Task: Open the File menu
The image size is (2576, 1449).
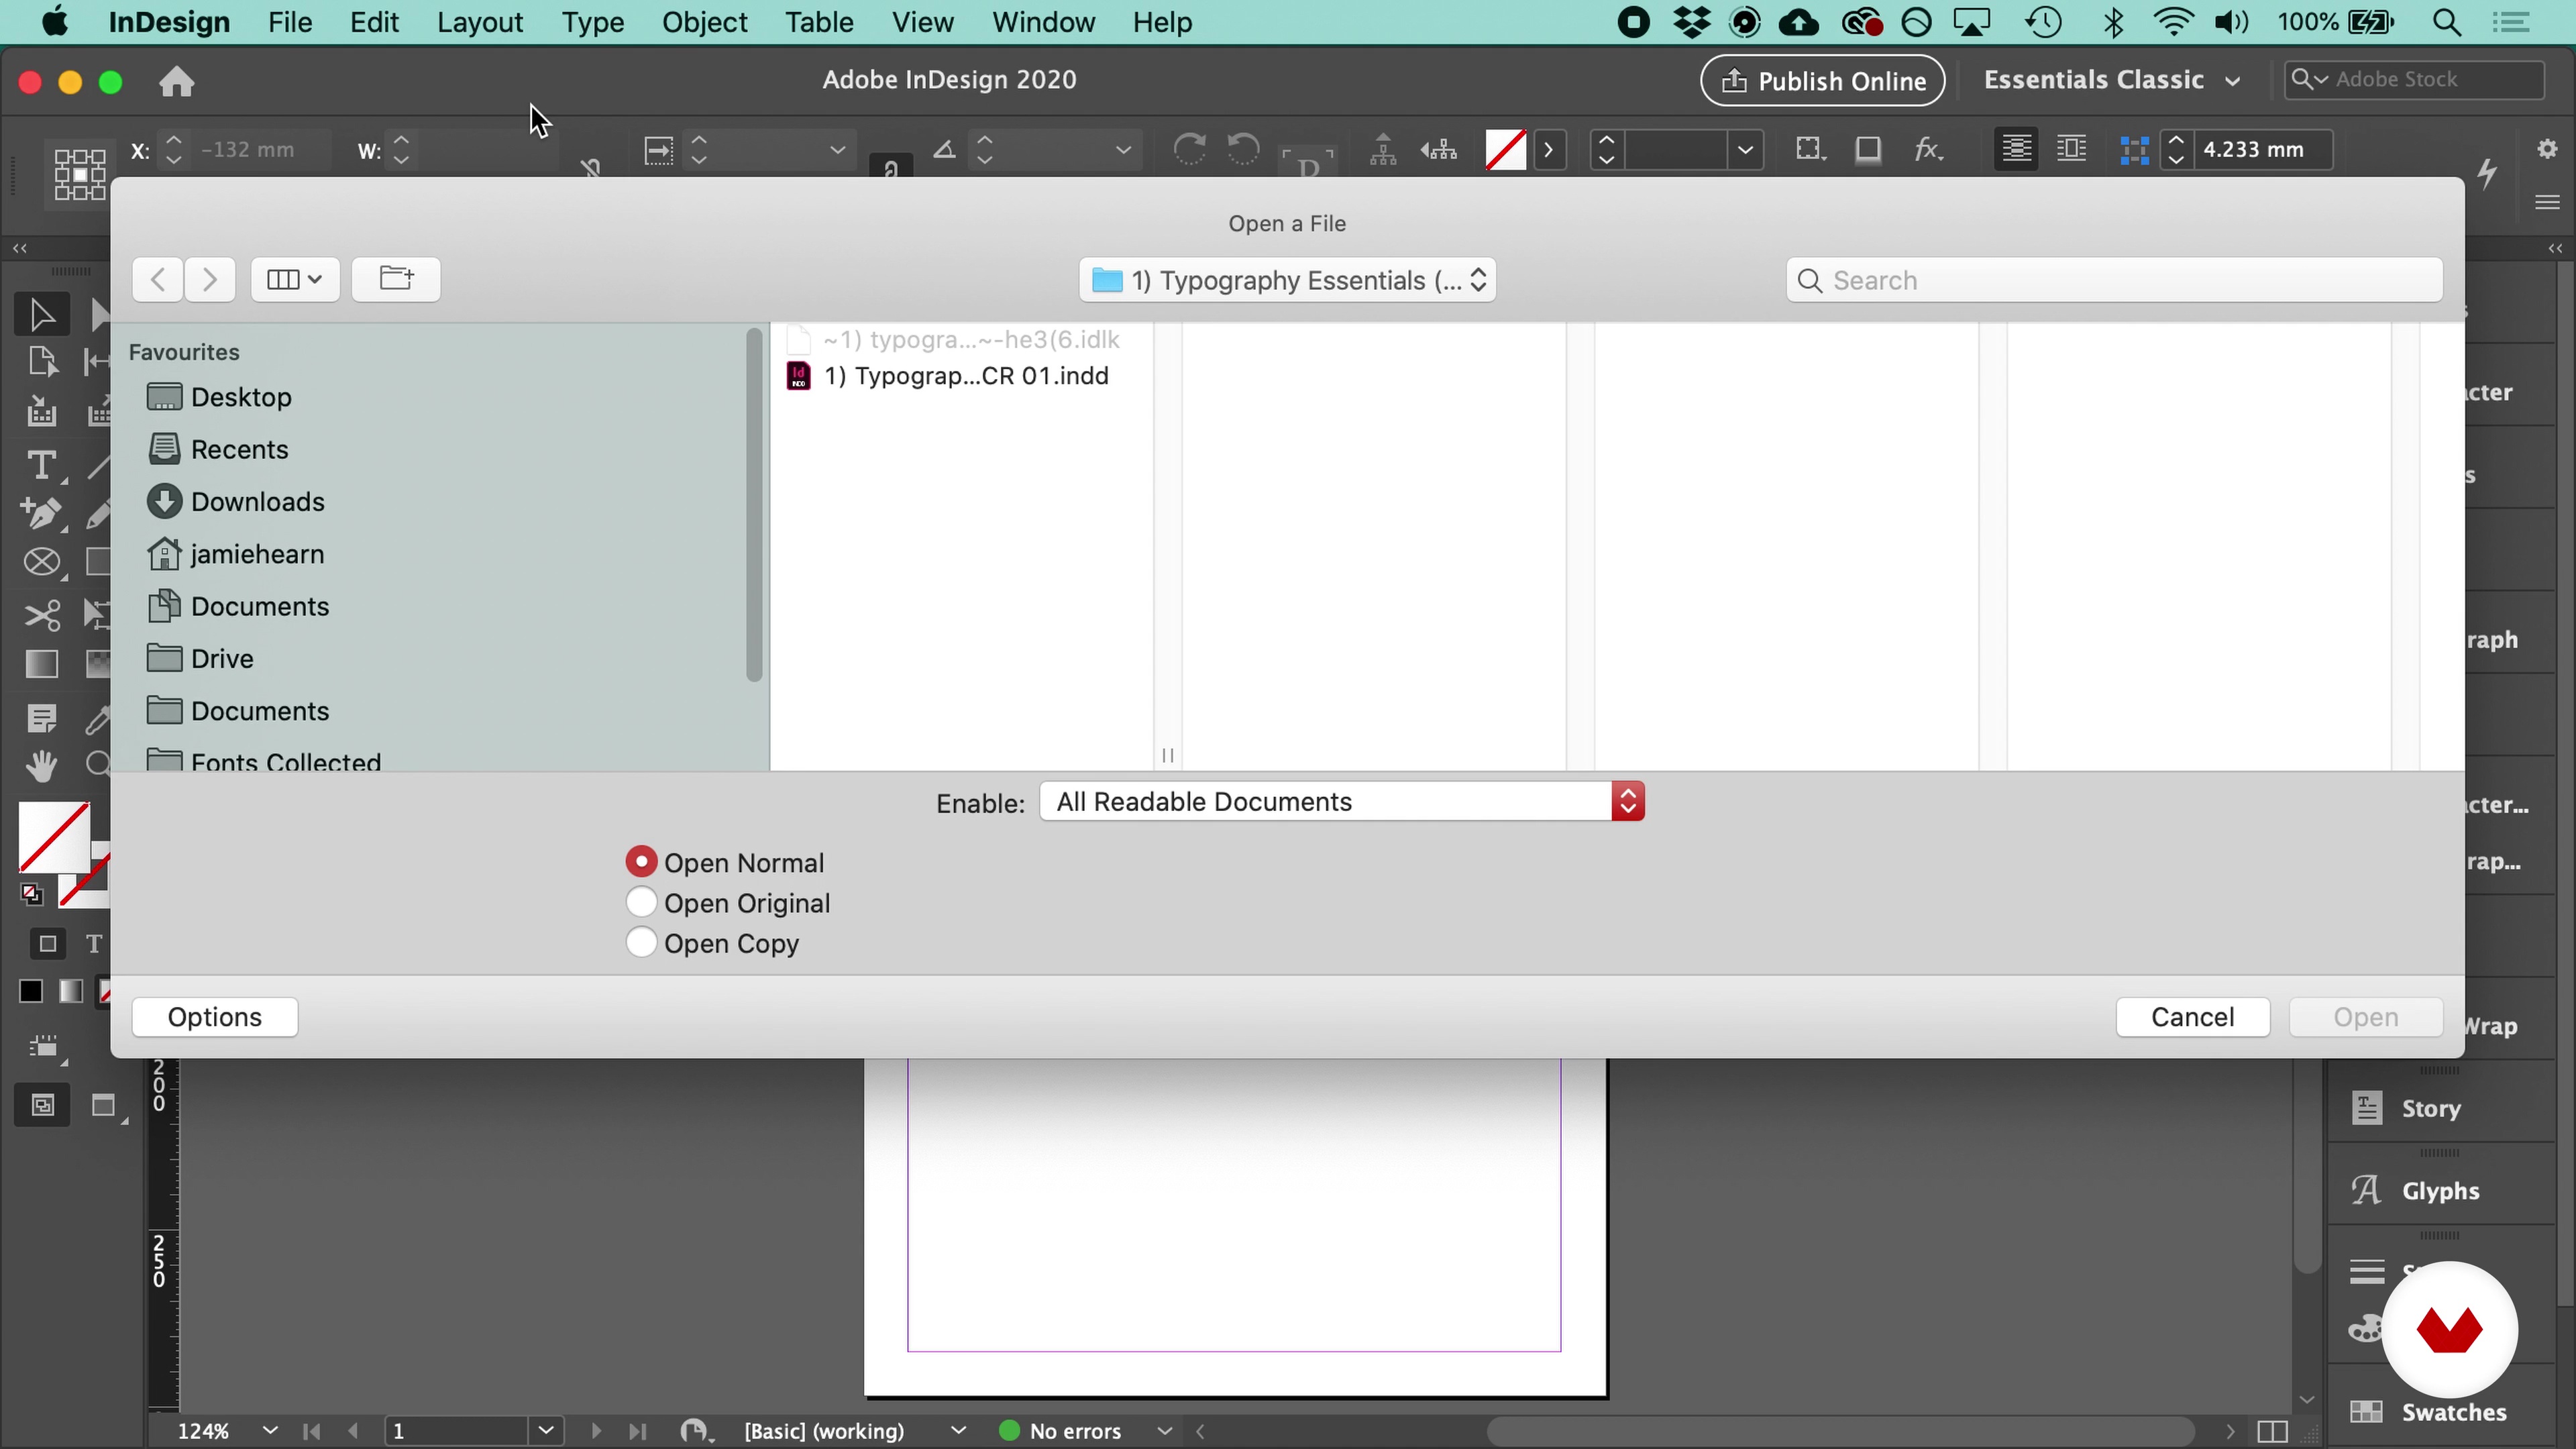Action: coord(290,22)
